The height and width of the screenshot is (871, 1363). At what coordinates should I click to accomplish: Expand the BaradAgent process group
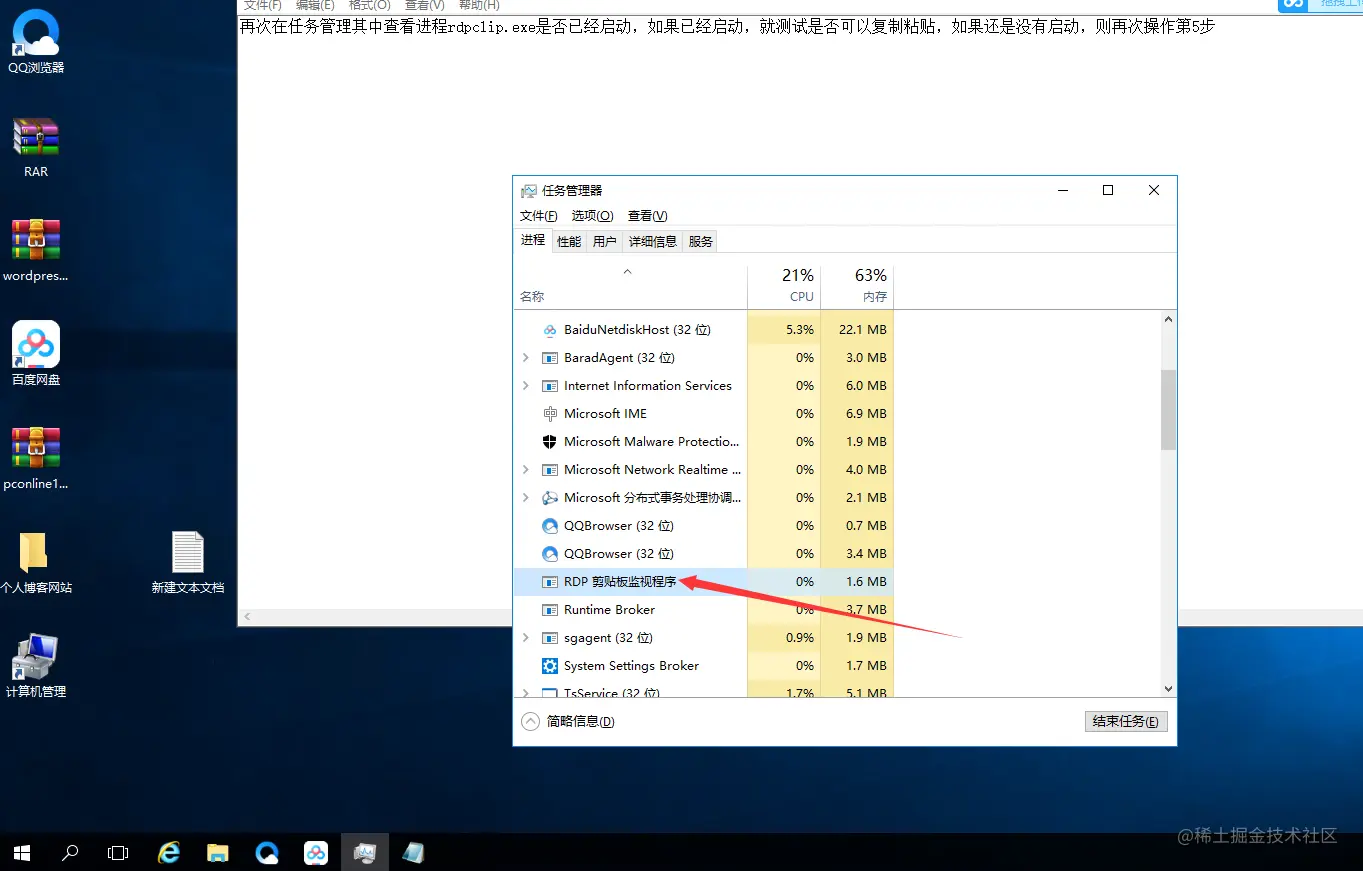(x=525, y=357)
